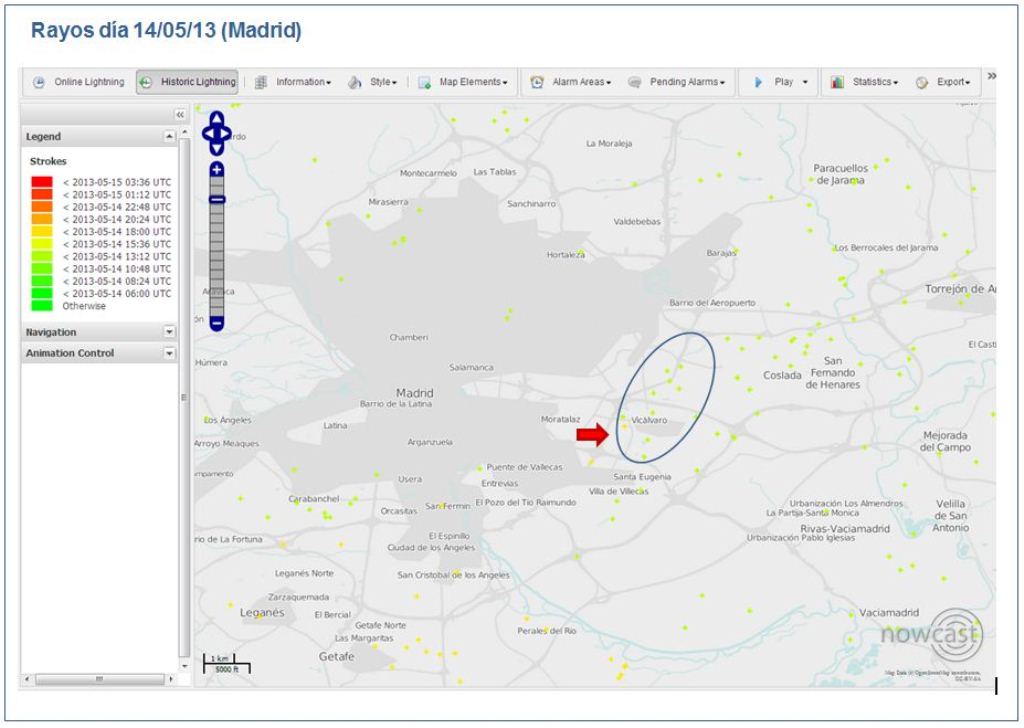Expand the Animation Control section

click(x=169, y=353)
